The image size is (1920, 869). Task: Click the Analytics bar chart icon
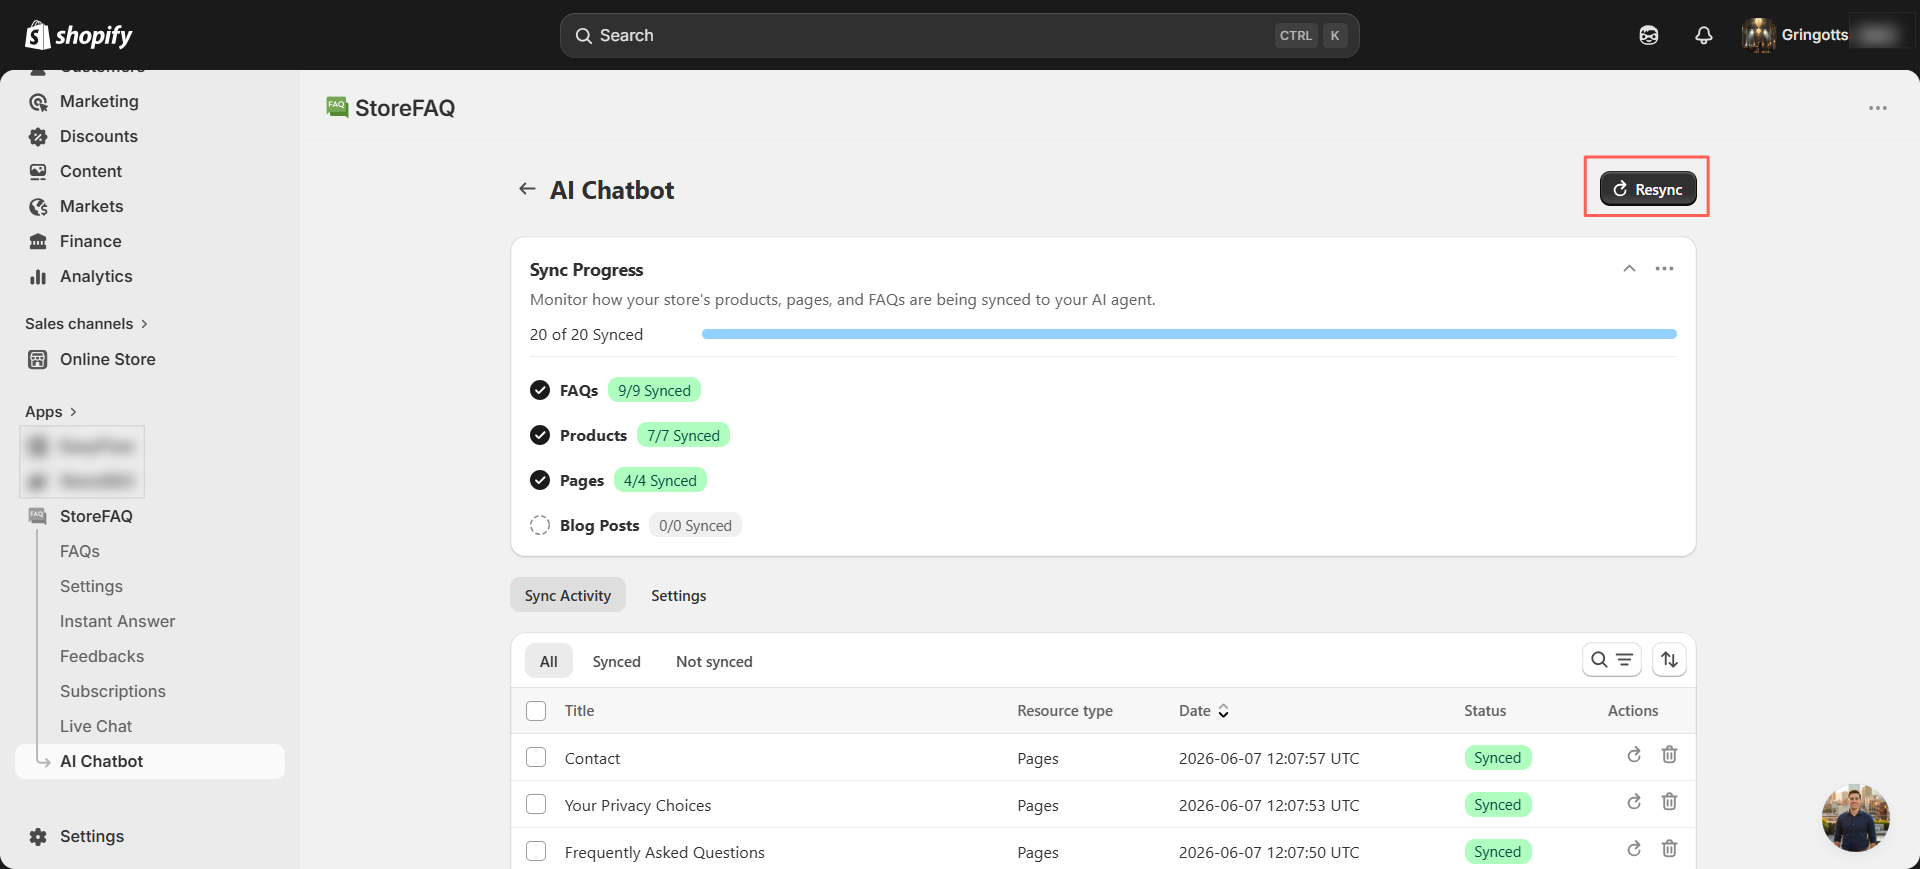[38, 277]
